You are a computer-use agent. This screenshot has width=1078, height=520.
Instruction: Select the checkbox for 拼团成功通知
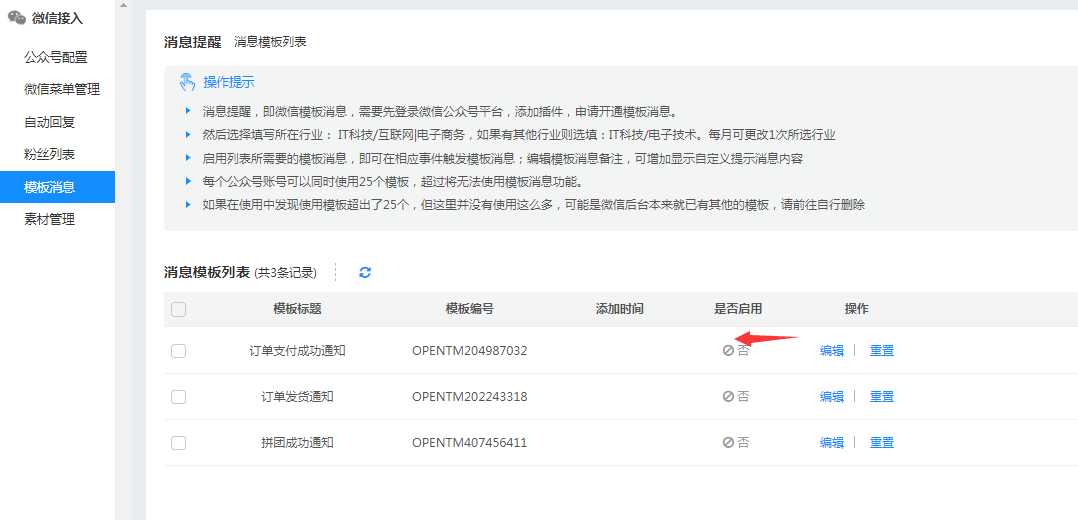179,443
